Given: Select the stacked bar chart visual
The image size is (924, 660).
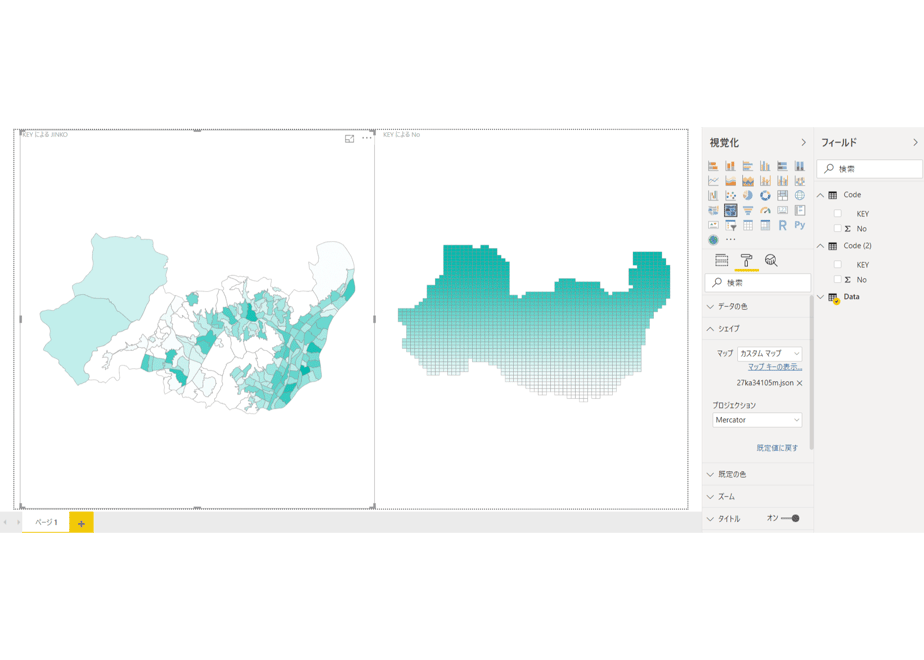Looking at the screenshot, I should (713, 166).
